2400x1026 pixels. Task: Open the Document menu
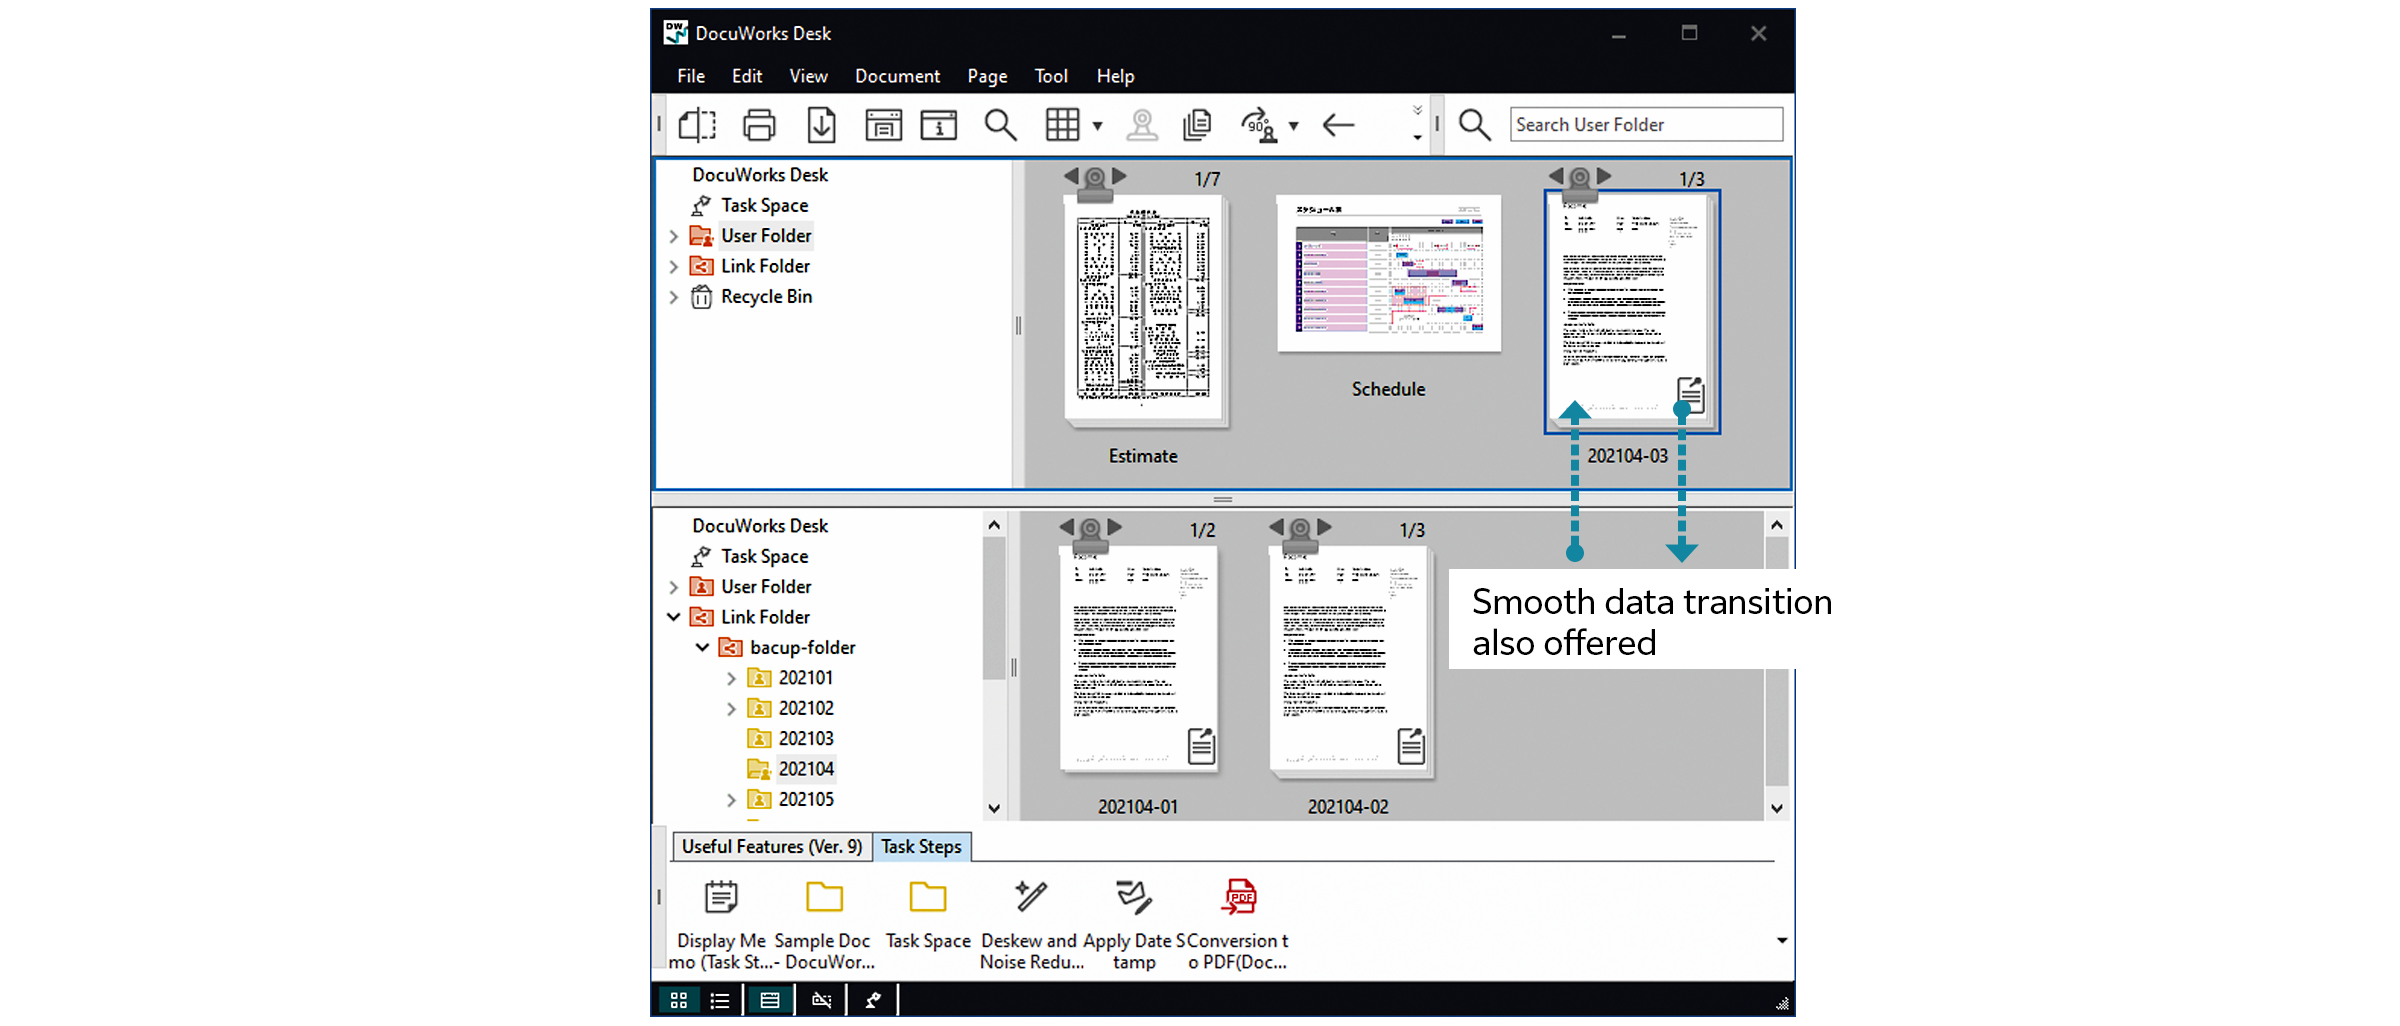point(897,75)
